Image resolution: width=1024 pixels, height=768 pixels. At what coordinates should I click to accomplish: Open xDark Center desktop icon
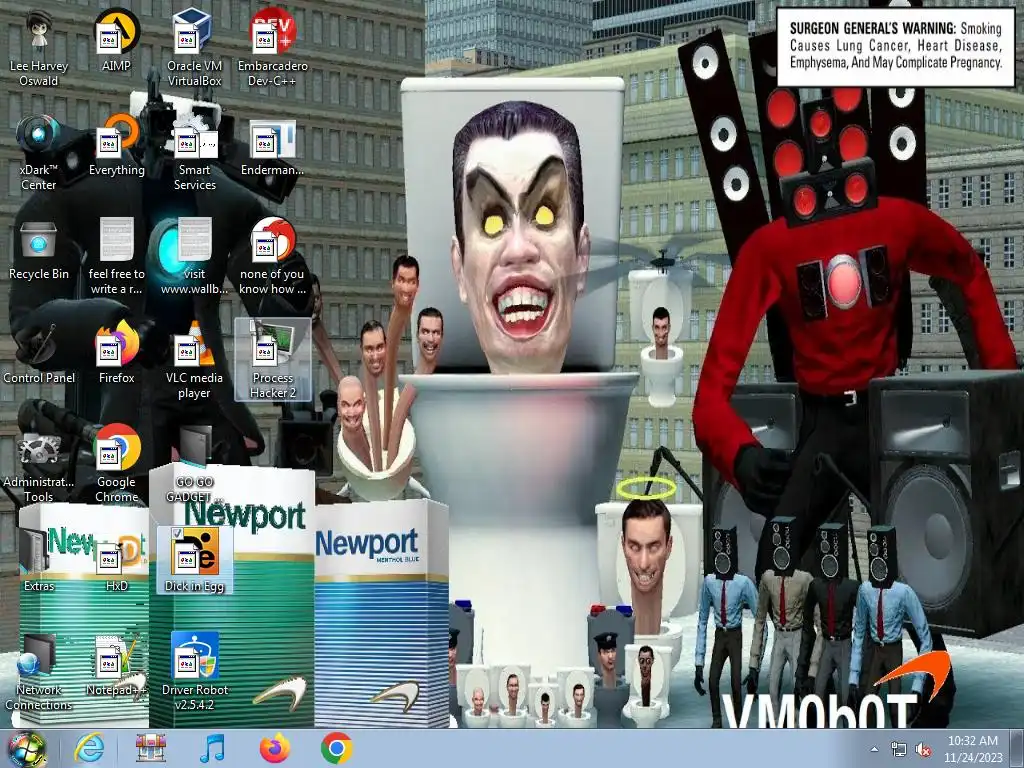click(x=39, y=152)
